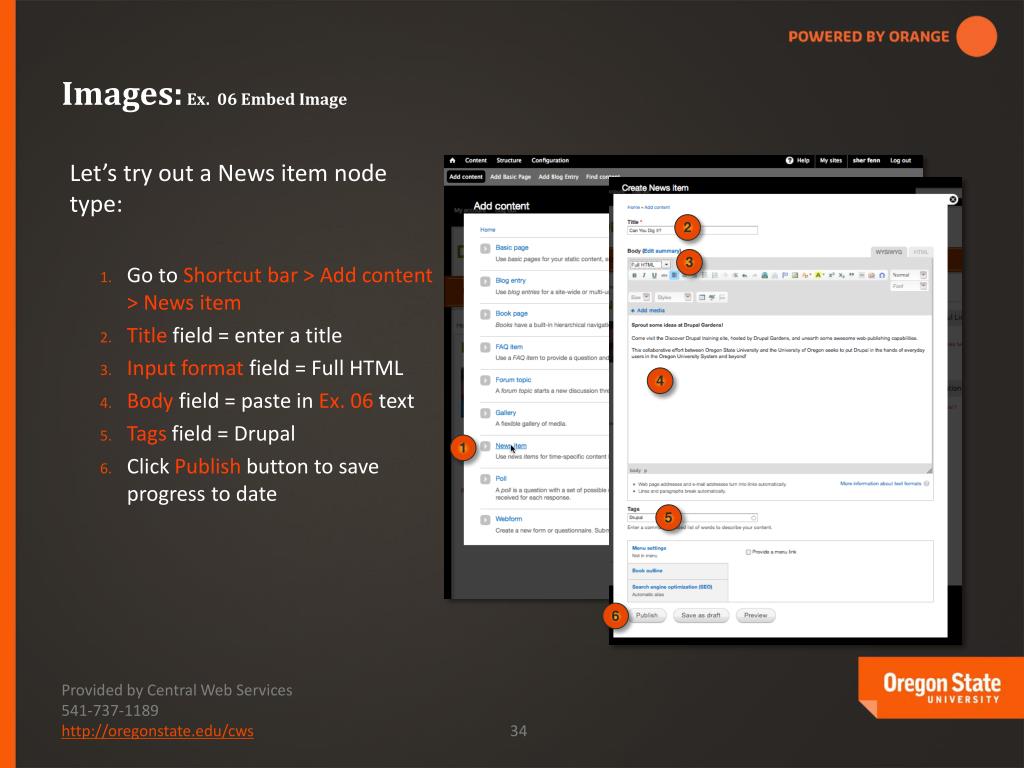The image size is (1024, 768).
Task: Click into the Title input field
Action: (692, 231)
